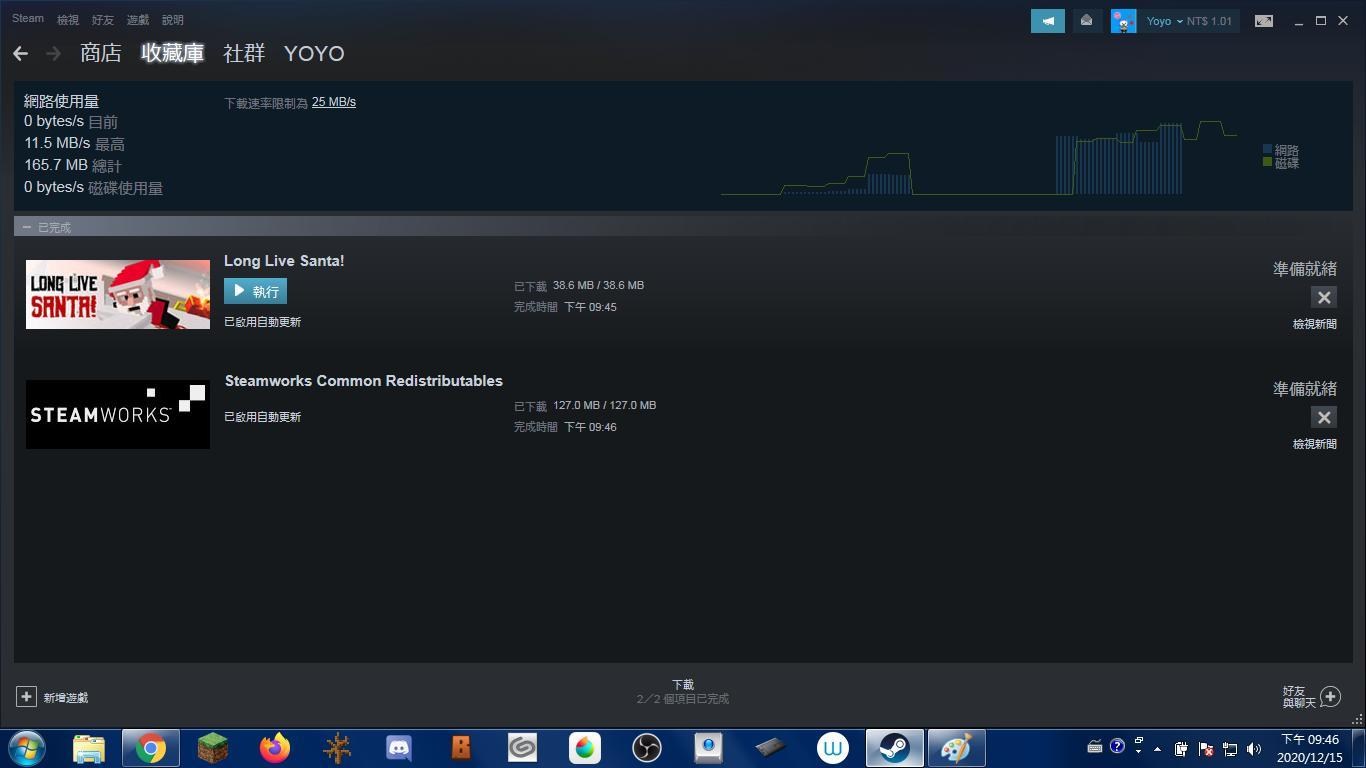The width and height of the screenshot is (1366, 768).
Task: Click the volume speaker tray icon
Action: [x=1254, y=748]
